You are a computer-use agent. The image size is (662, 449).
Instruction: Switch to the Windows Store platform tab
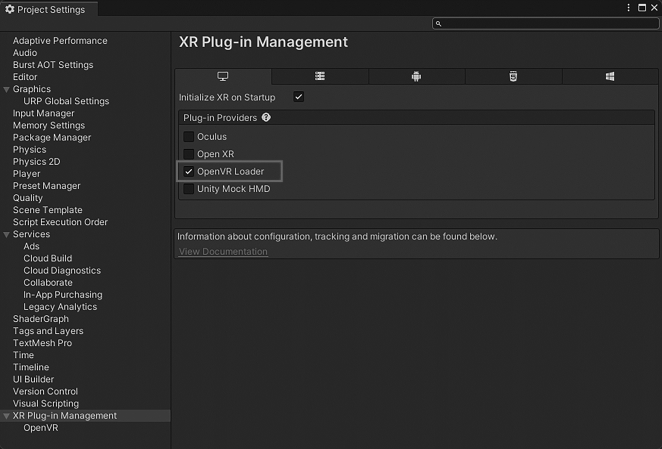coord(610,76)
